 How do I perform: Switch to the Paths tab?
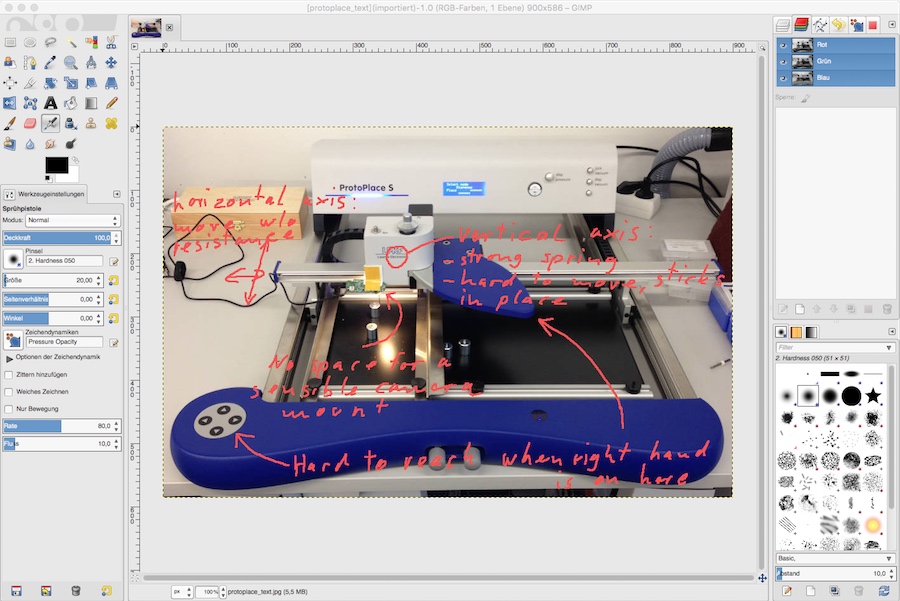point(820,25)
